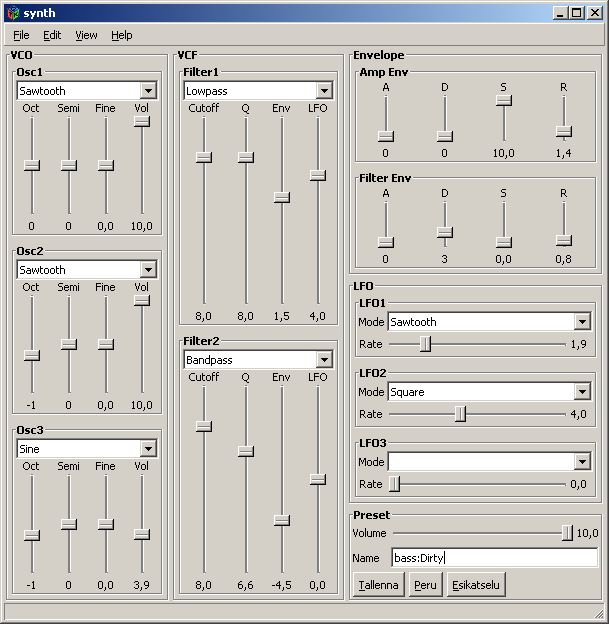This screenshot has height=624, width=609.
Task: Click the Filter2 Env value -4,5
Action: (281, 585)
